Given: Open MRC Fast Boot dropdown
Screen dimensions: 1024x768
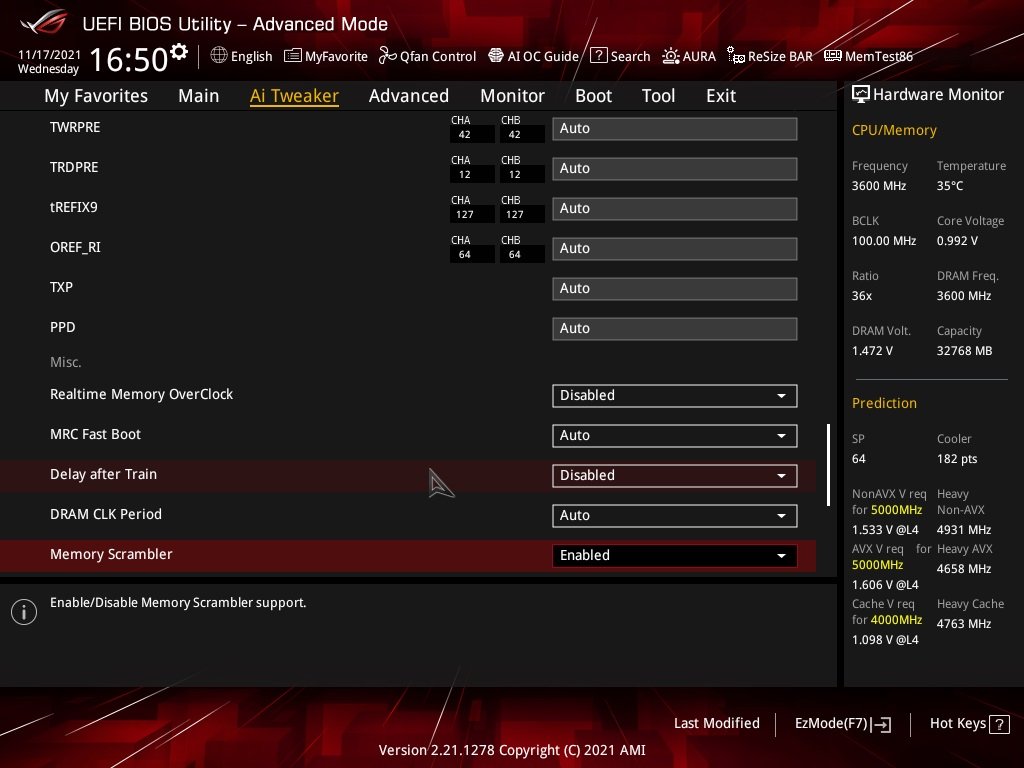Looking at the screenshot, I should tap(675, 436).
